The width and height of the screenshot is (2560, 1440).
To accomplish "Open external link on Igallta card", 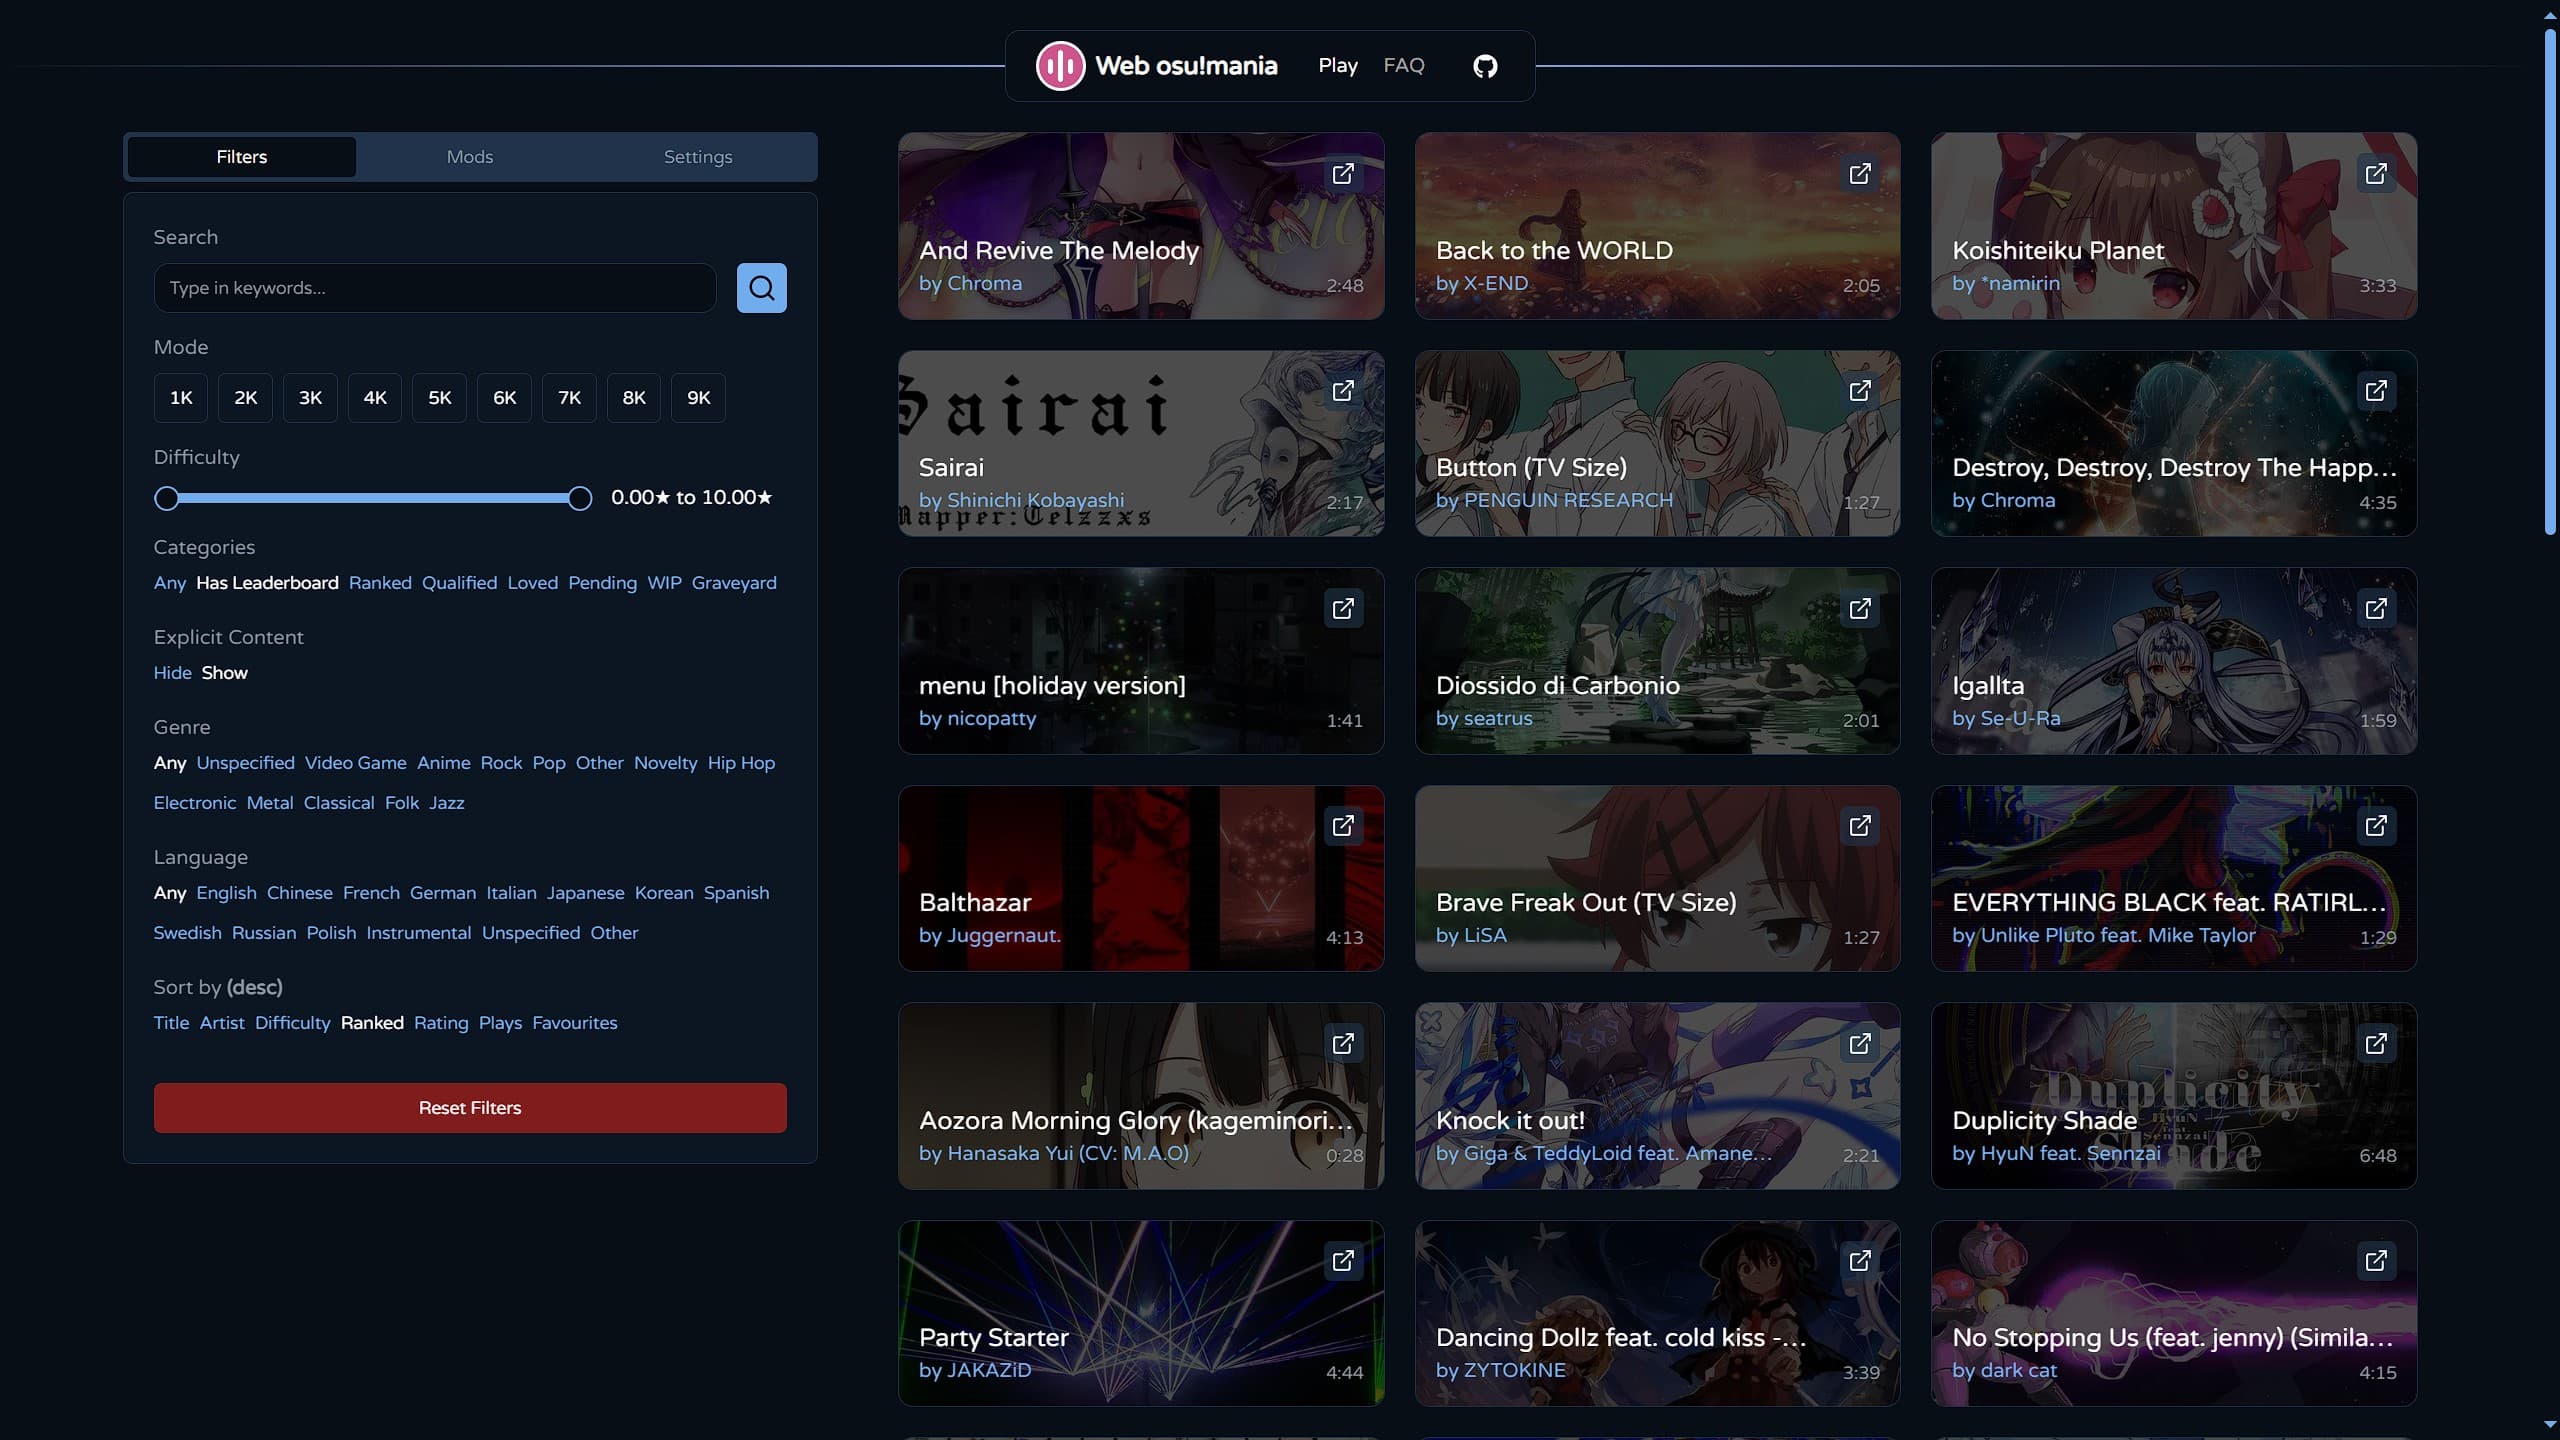I will [2376, 609].
